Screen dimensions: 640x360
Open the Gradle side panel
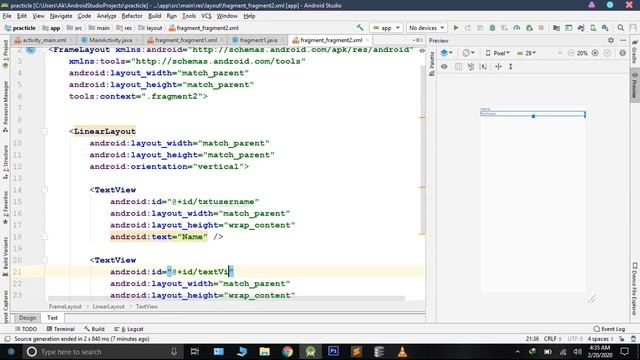635,51
